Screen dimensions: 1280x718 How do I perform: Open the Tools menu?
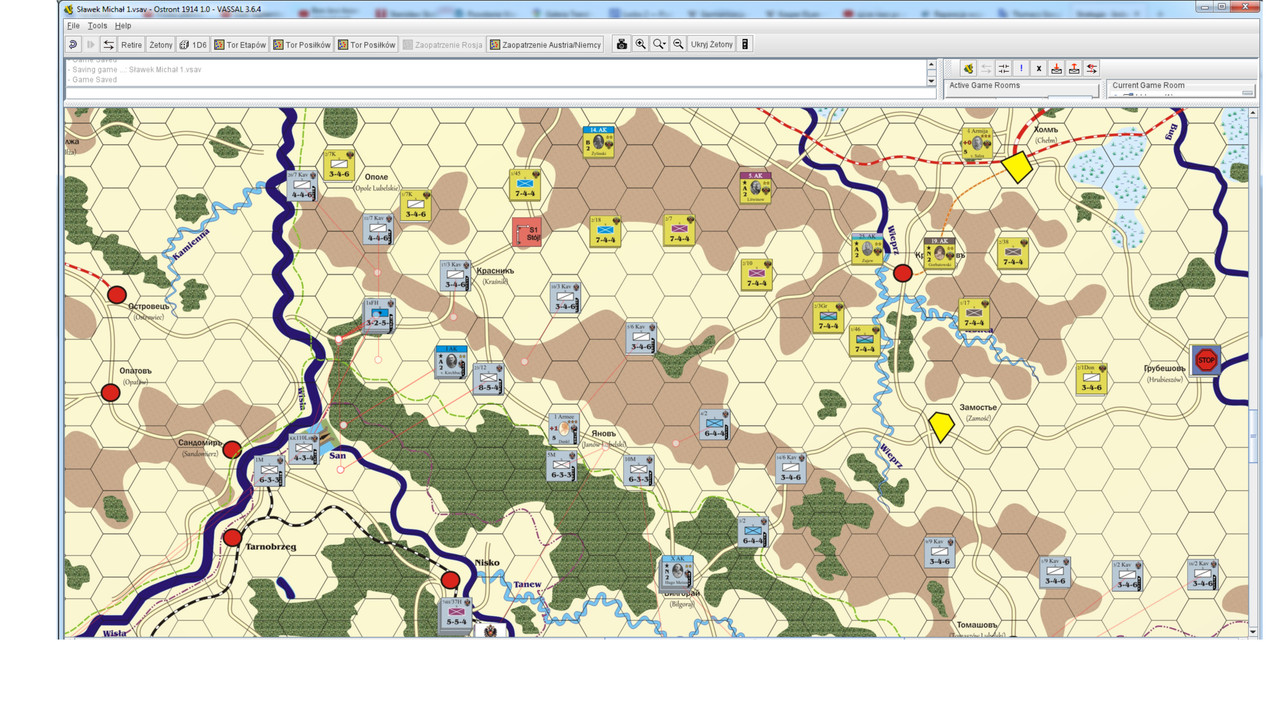point(97,25)
